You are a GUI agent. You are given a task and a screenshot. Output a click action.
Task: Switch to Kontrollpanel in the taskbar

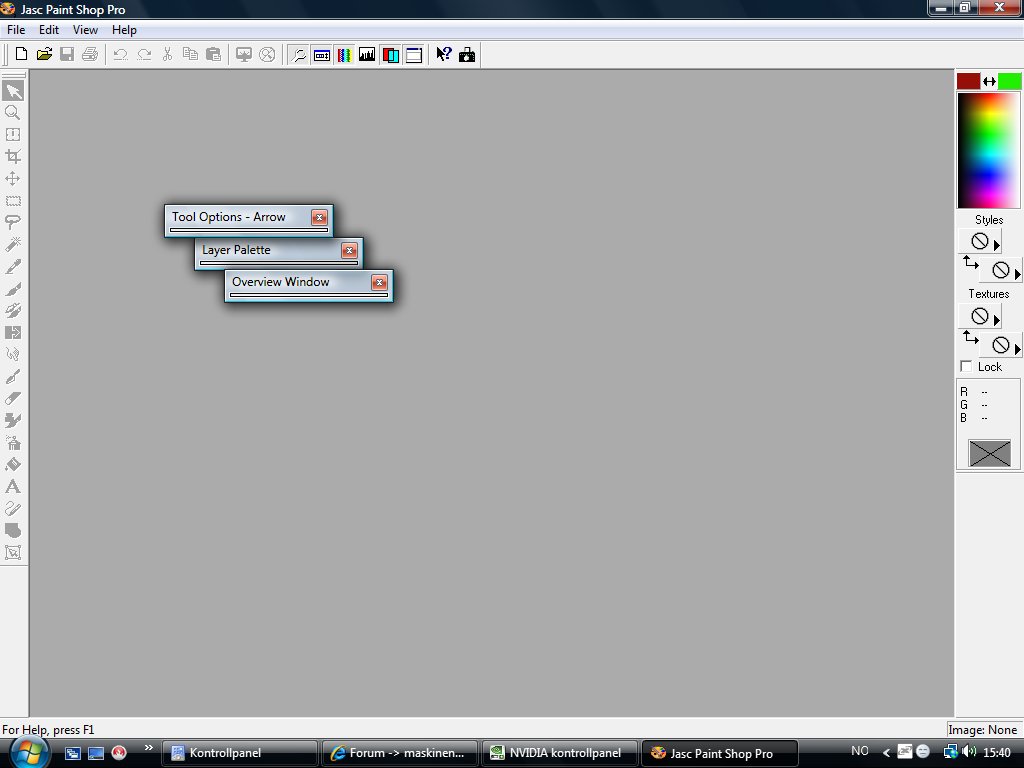(240, 753)
